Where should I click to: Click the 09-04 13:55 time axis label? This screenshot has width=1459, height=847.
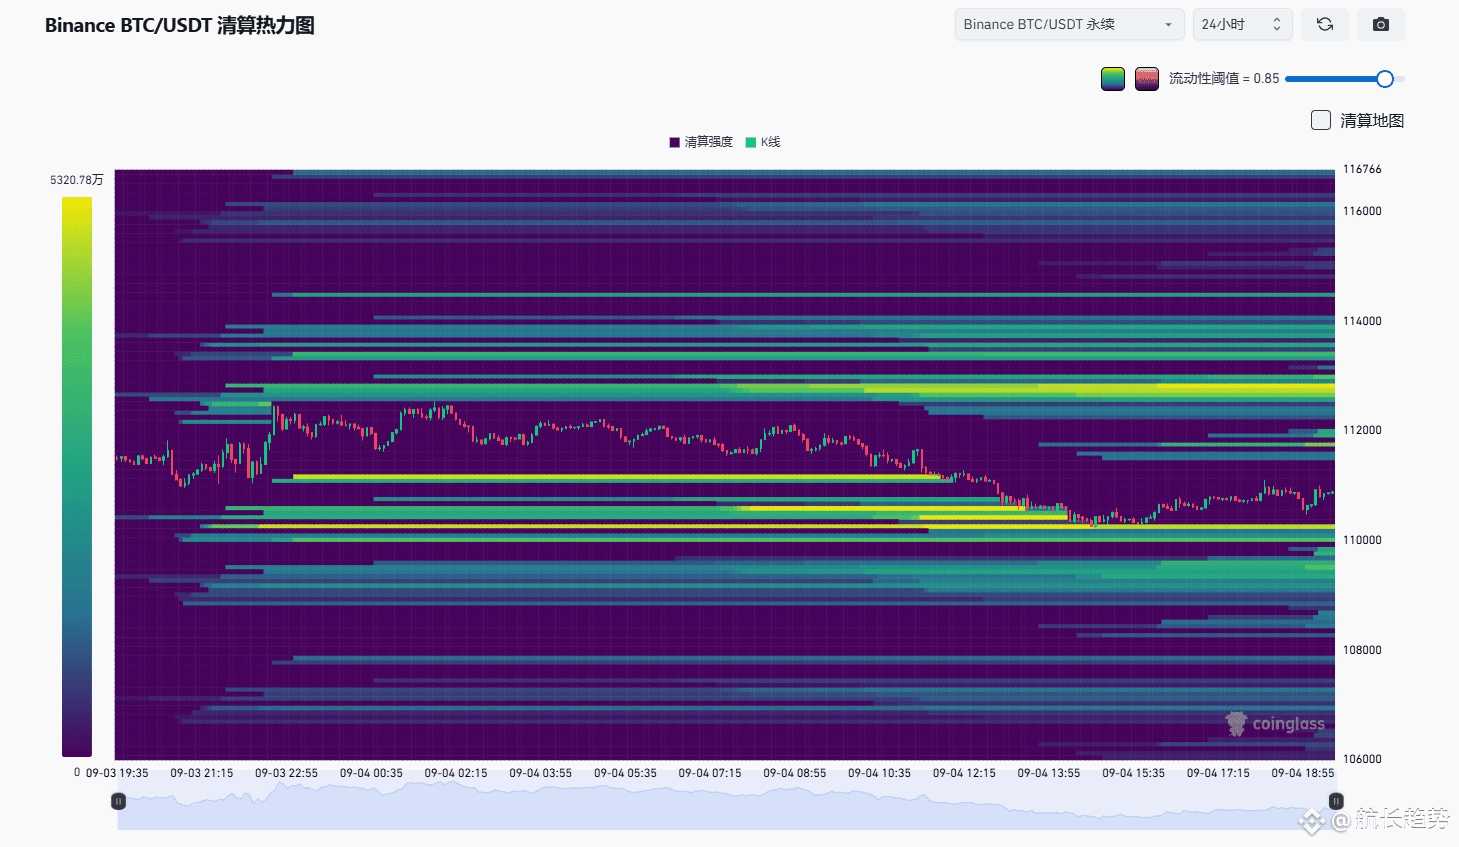(x=1049, y=773)
